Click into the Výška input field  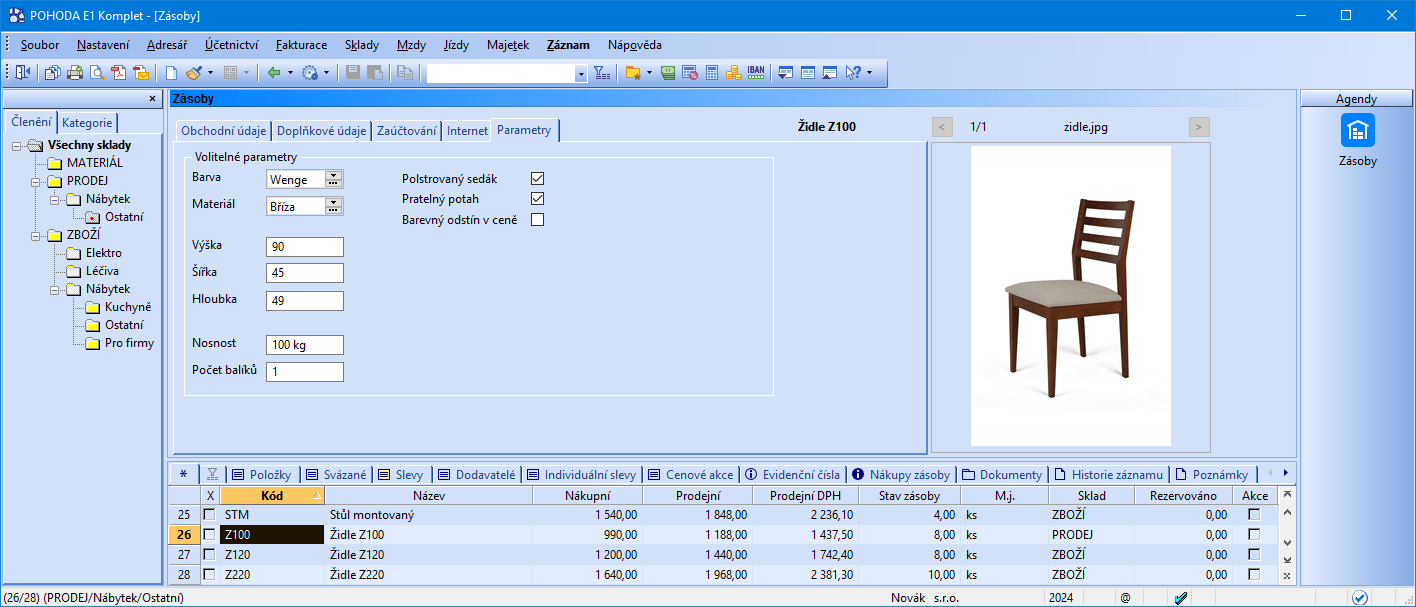305,247
